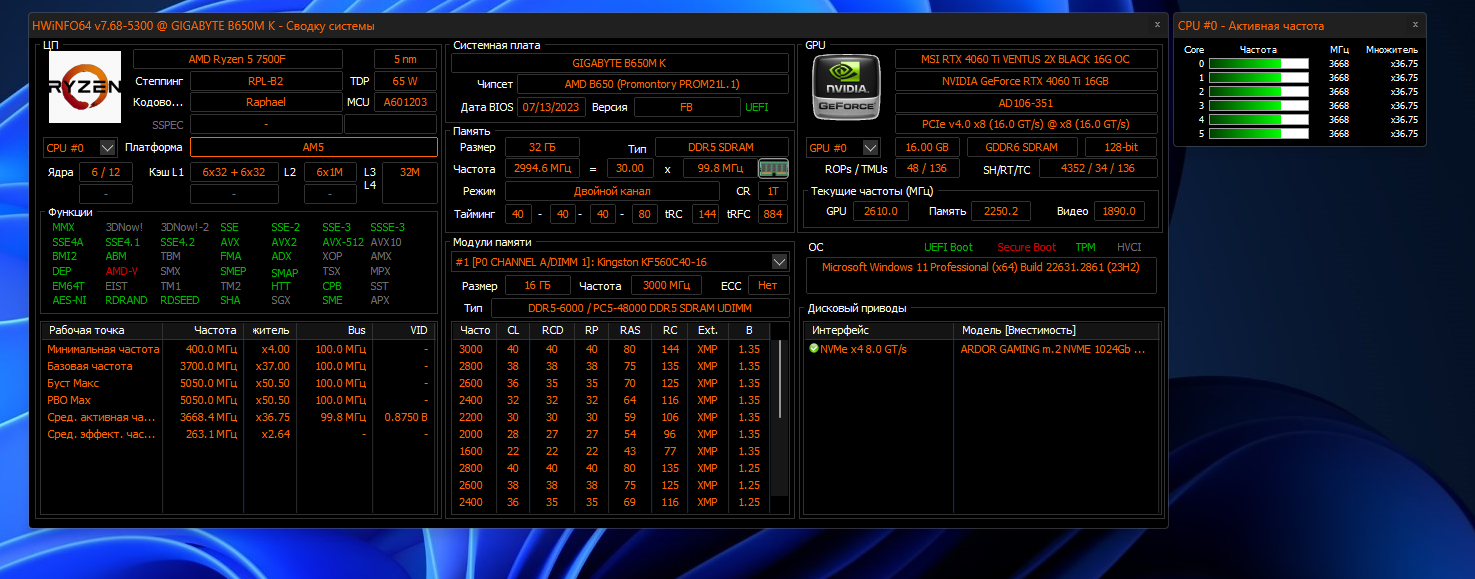Click the green UEFI label
The width and height of the screenshot is (1475, 579).
(757, 107)
